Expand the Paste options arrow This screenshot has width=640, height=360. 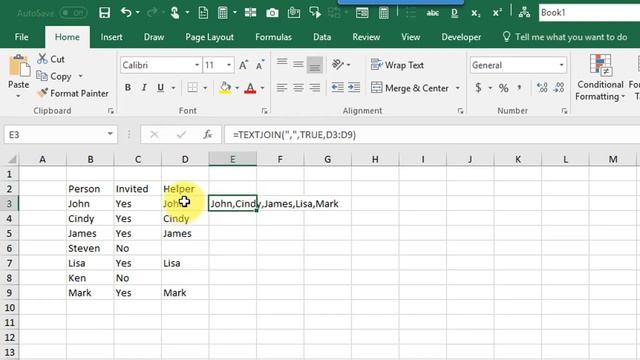click(x=18, y=96)
